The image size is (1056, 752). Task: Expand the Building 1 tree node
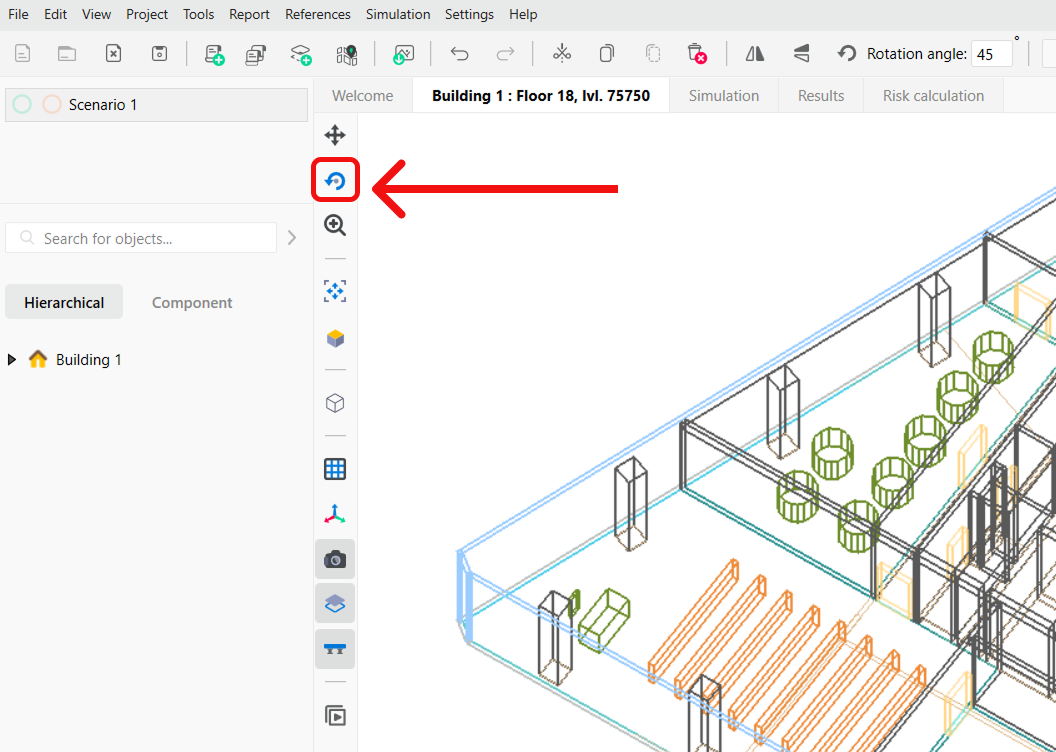click(12, 360)
